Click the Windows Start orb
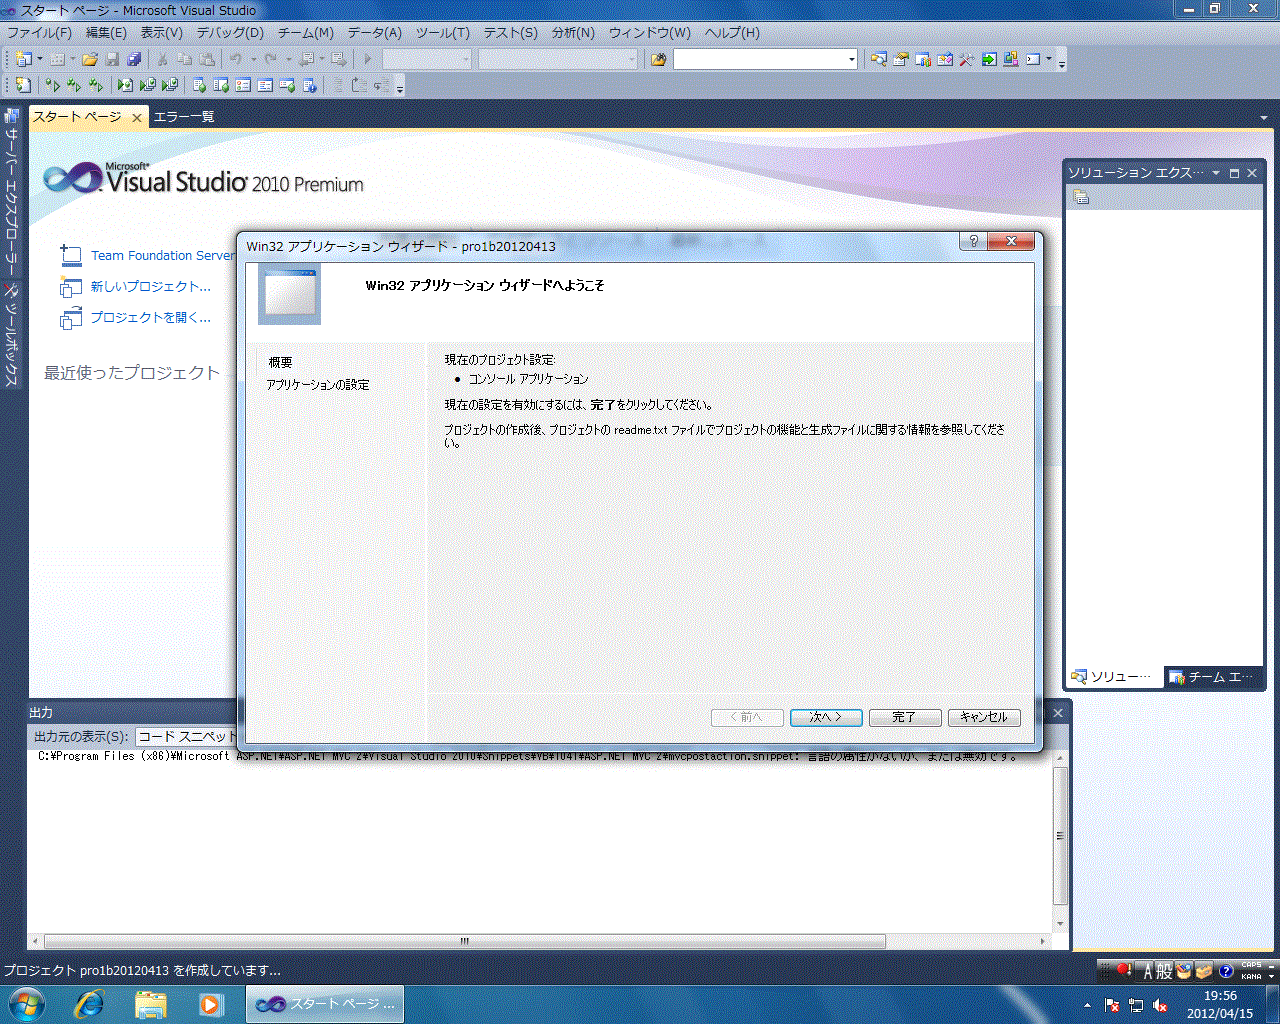This screenshot has width=1280, height=1024. pos(27,1003)
